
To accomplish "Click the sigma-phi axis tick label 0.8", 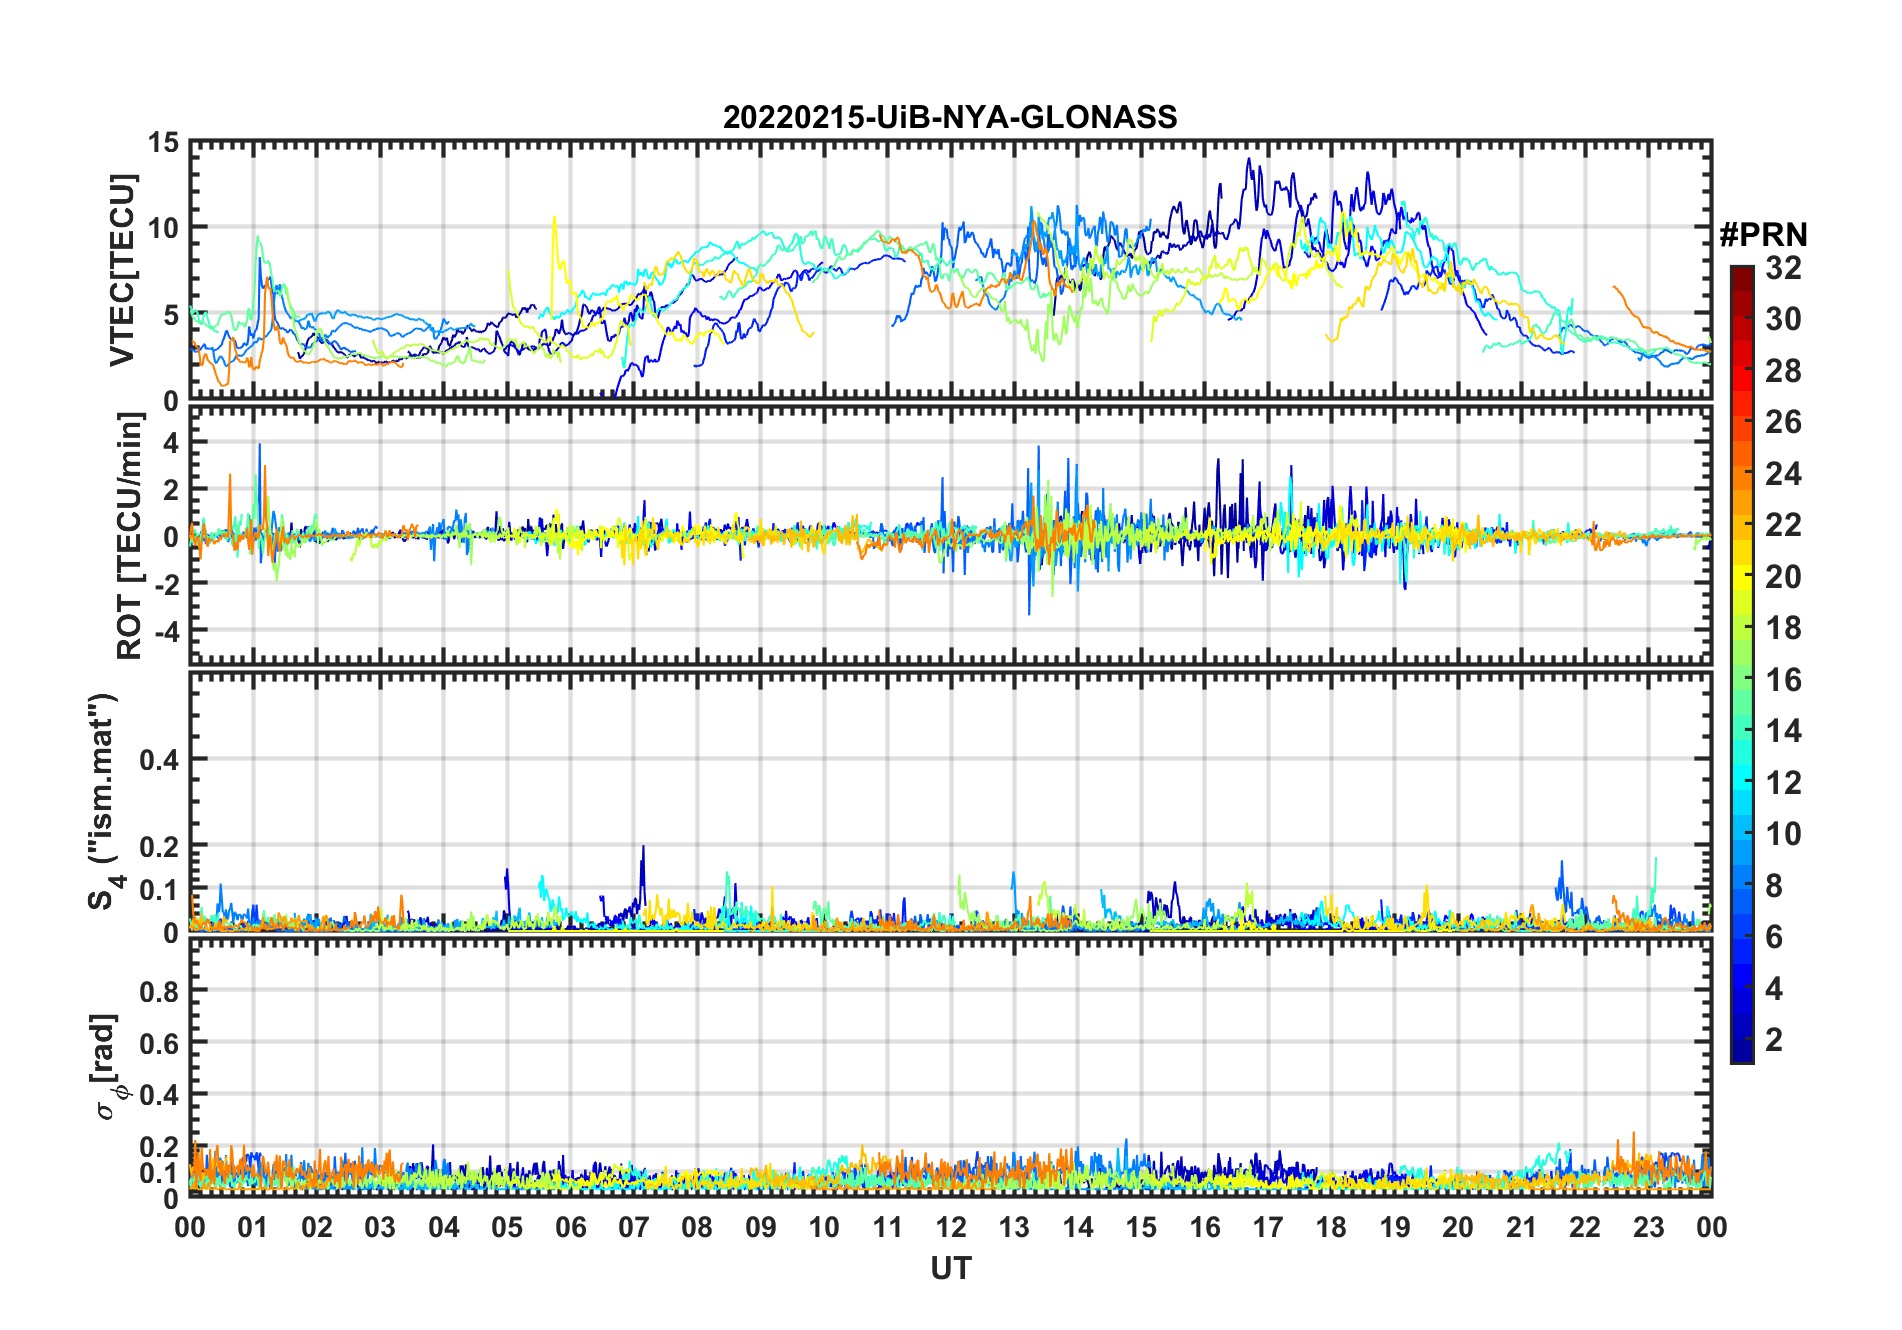I will [x=160, y=992].
